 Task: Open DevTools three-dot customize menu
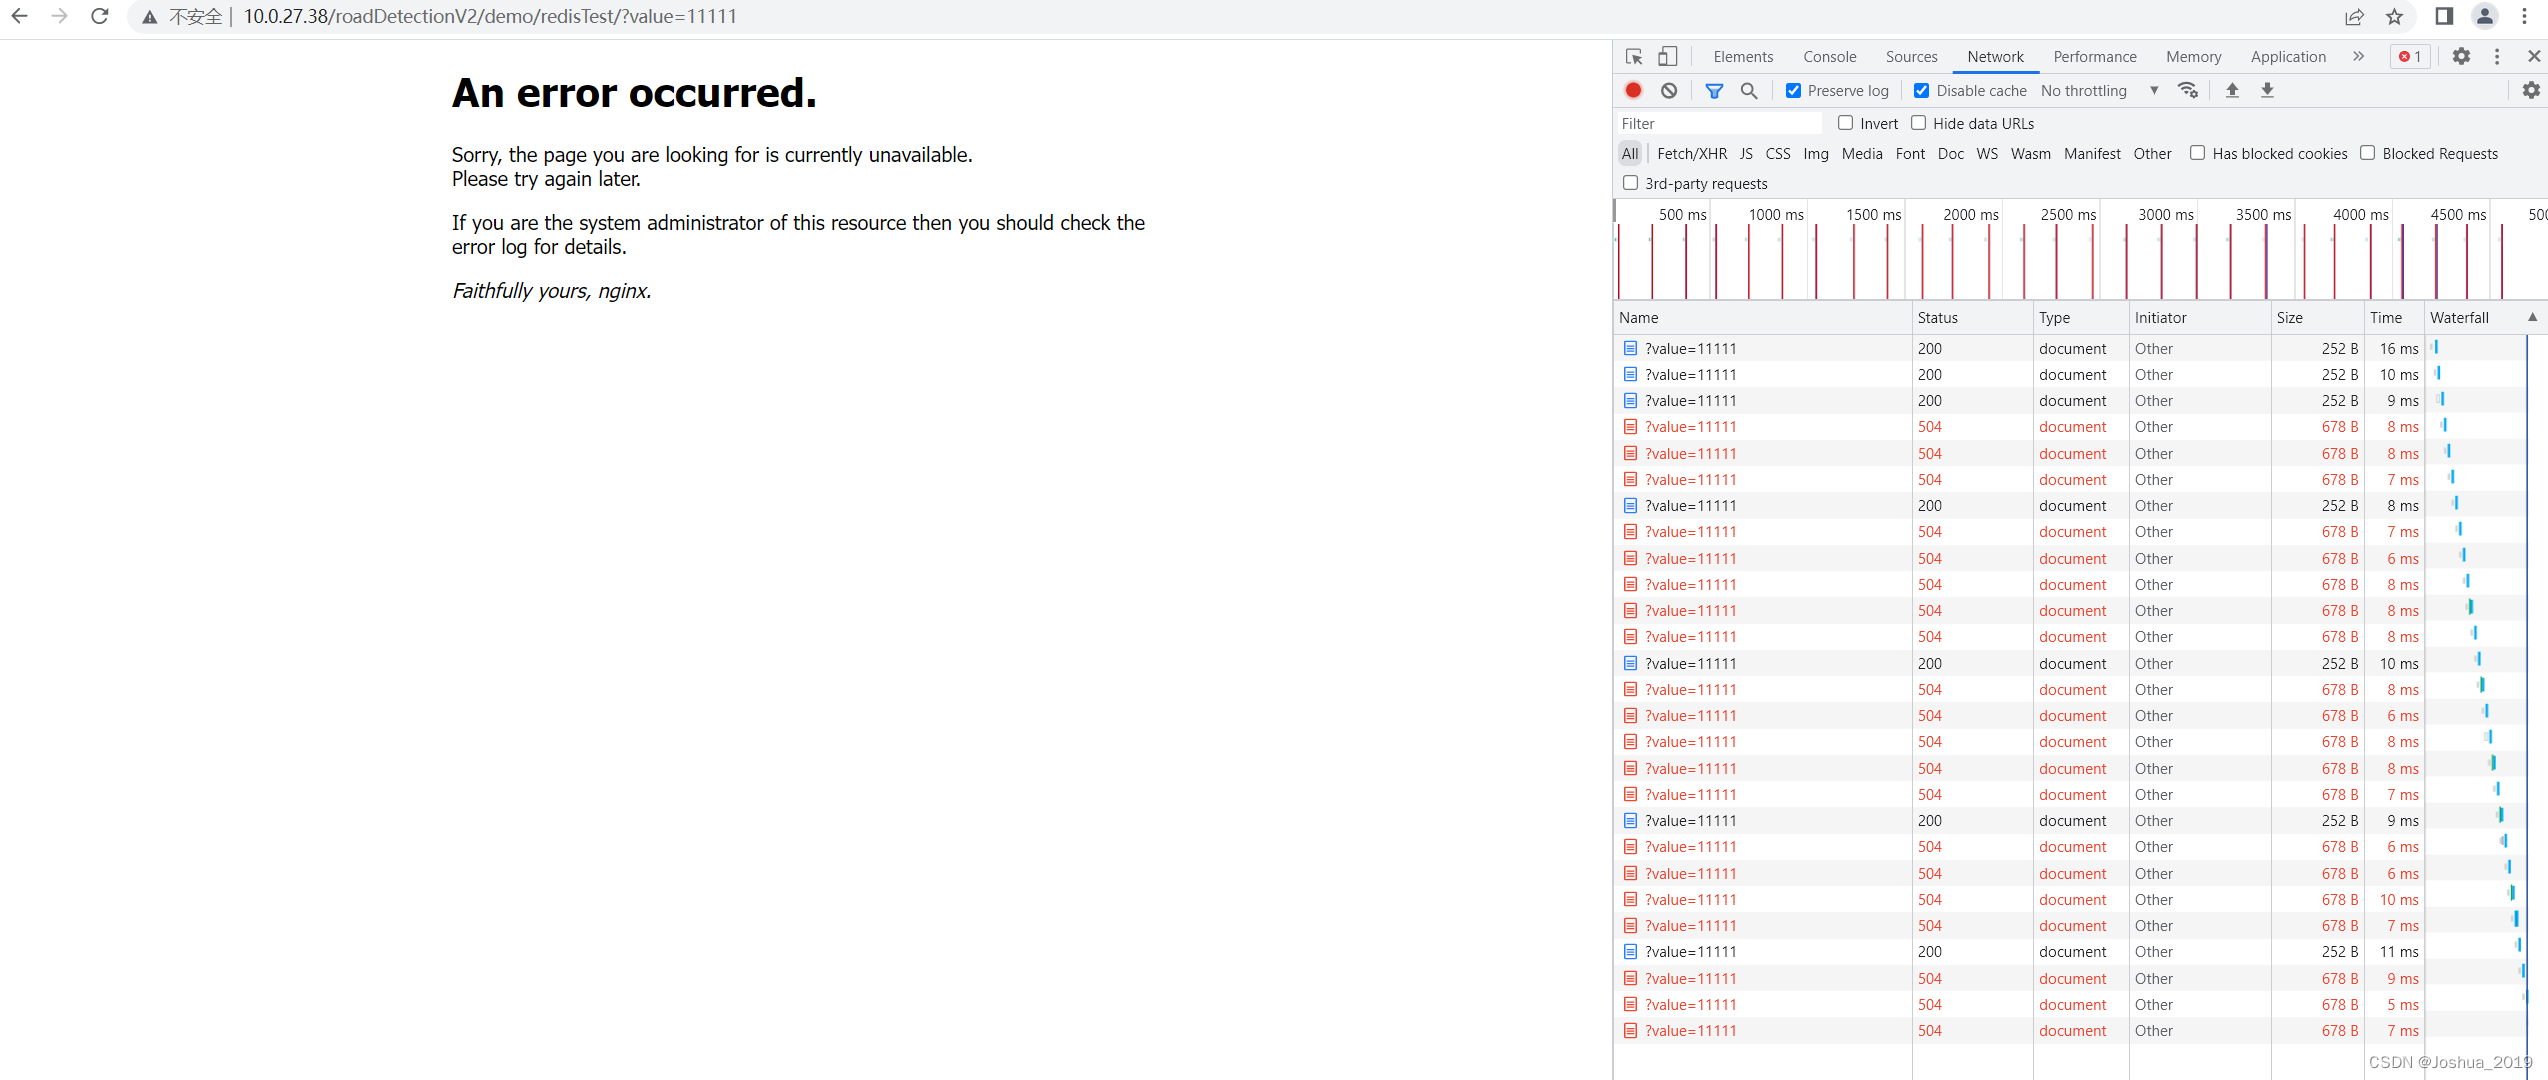(x=2497, y=57)
